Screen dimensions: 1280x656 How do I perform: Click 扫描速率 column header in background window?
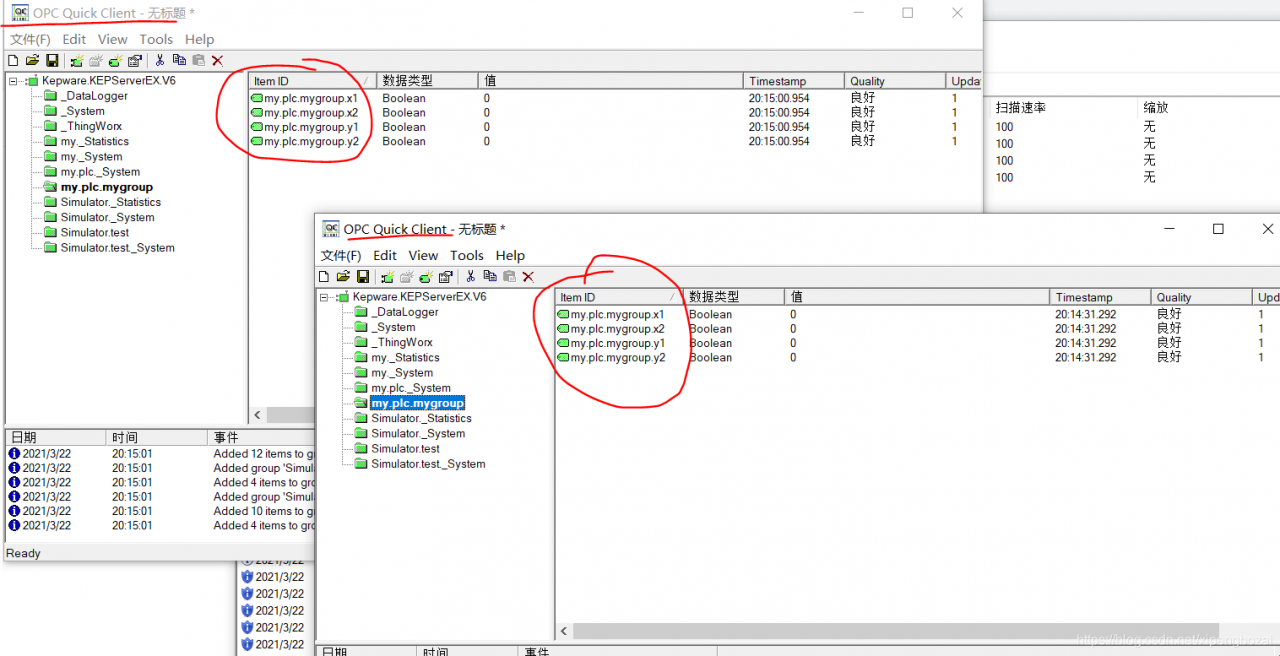click(x=1020, y=107)
